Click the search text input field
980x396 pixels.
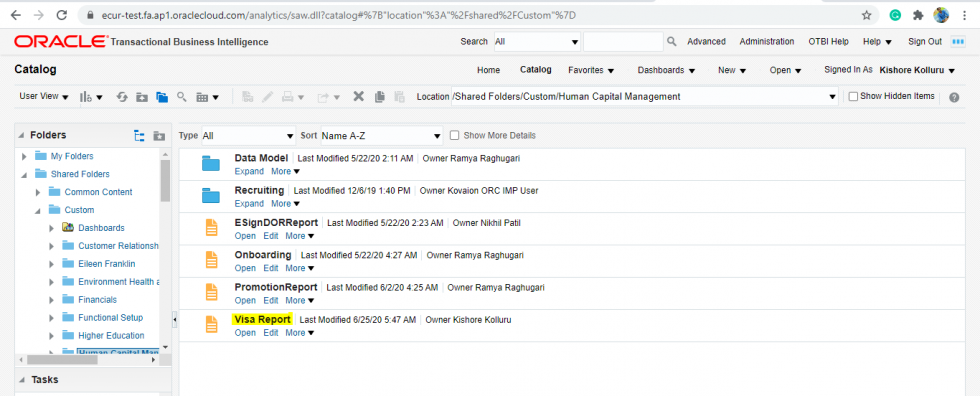pyautogui.click(x=622, y=42)
